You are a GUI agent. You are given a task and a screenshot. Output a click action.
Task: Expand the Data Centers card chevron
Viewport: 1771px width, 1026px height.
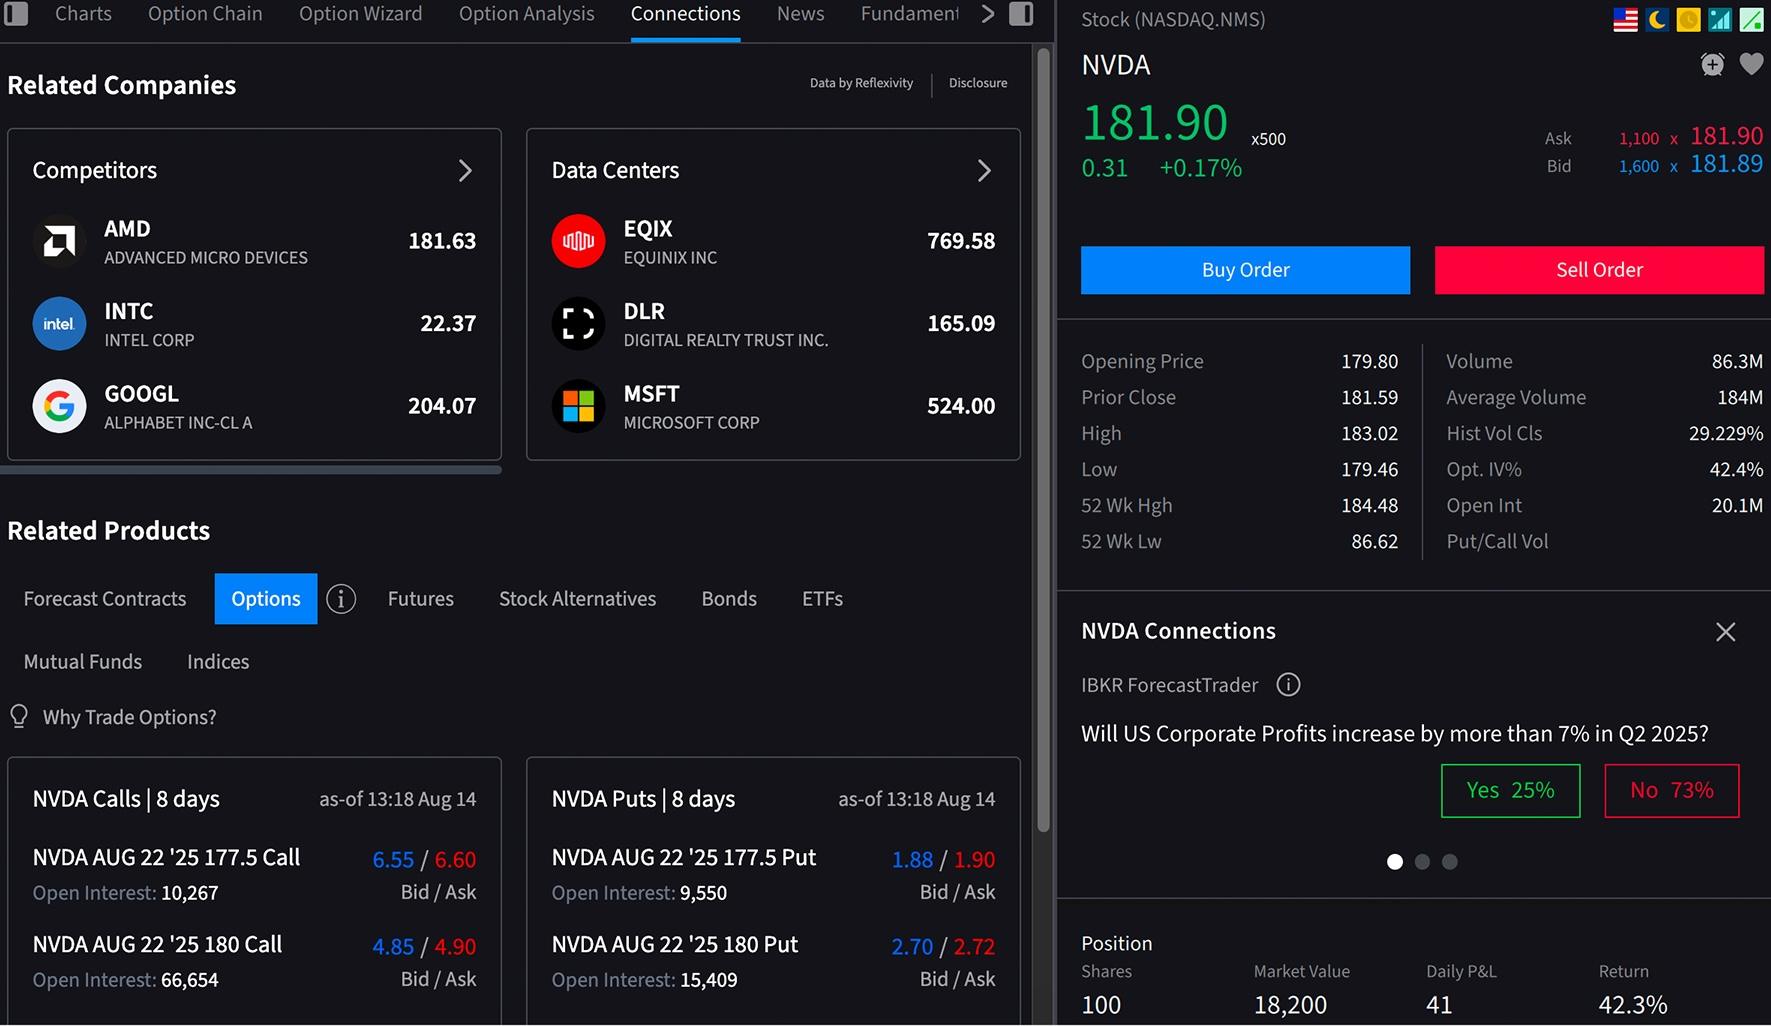(984, 171)
